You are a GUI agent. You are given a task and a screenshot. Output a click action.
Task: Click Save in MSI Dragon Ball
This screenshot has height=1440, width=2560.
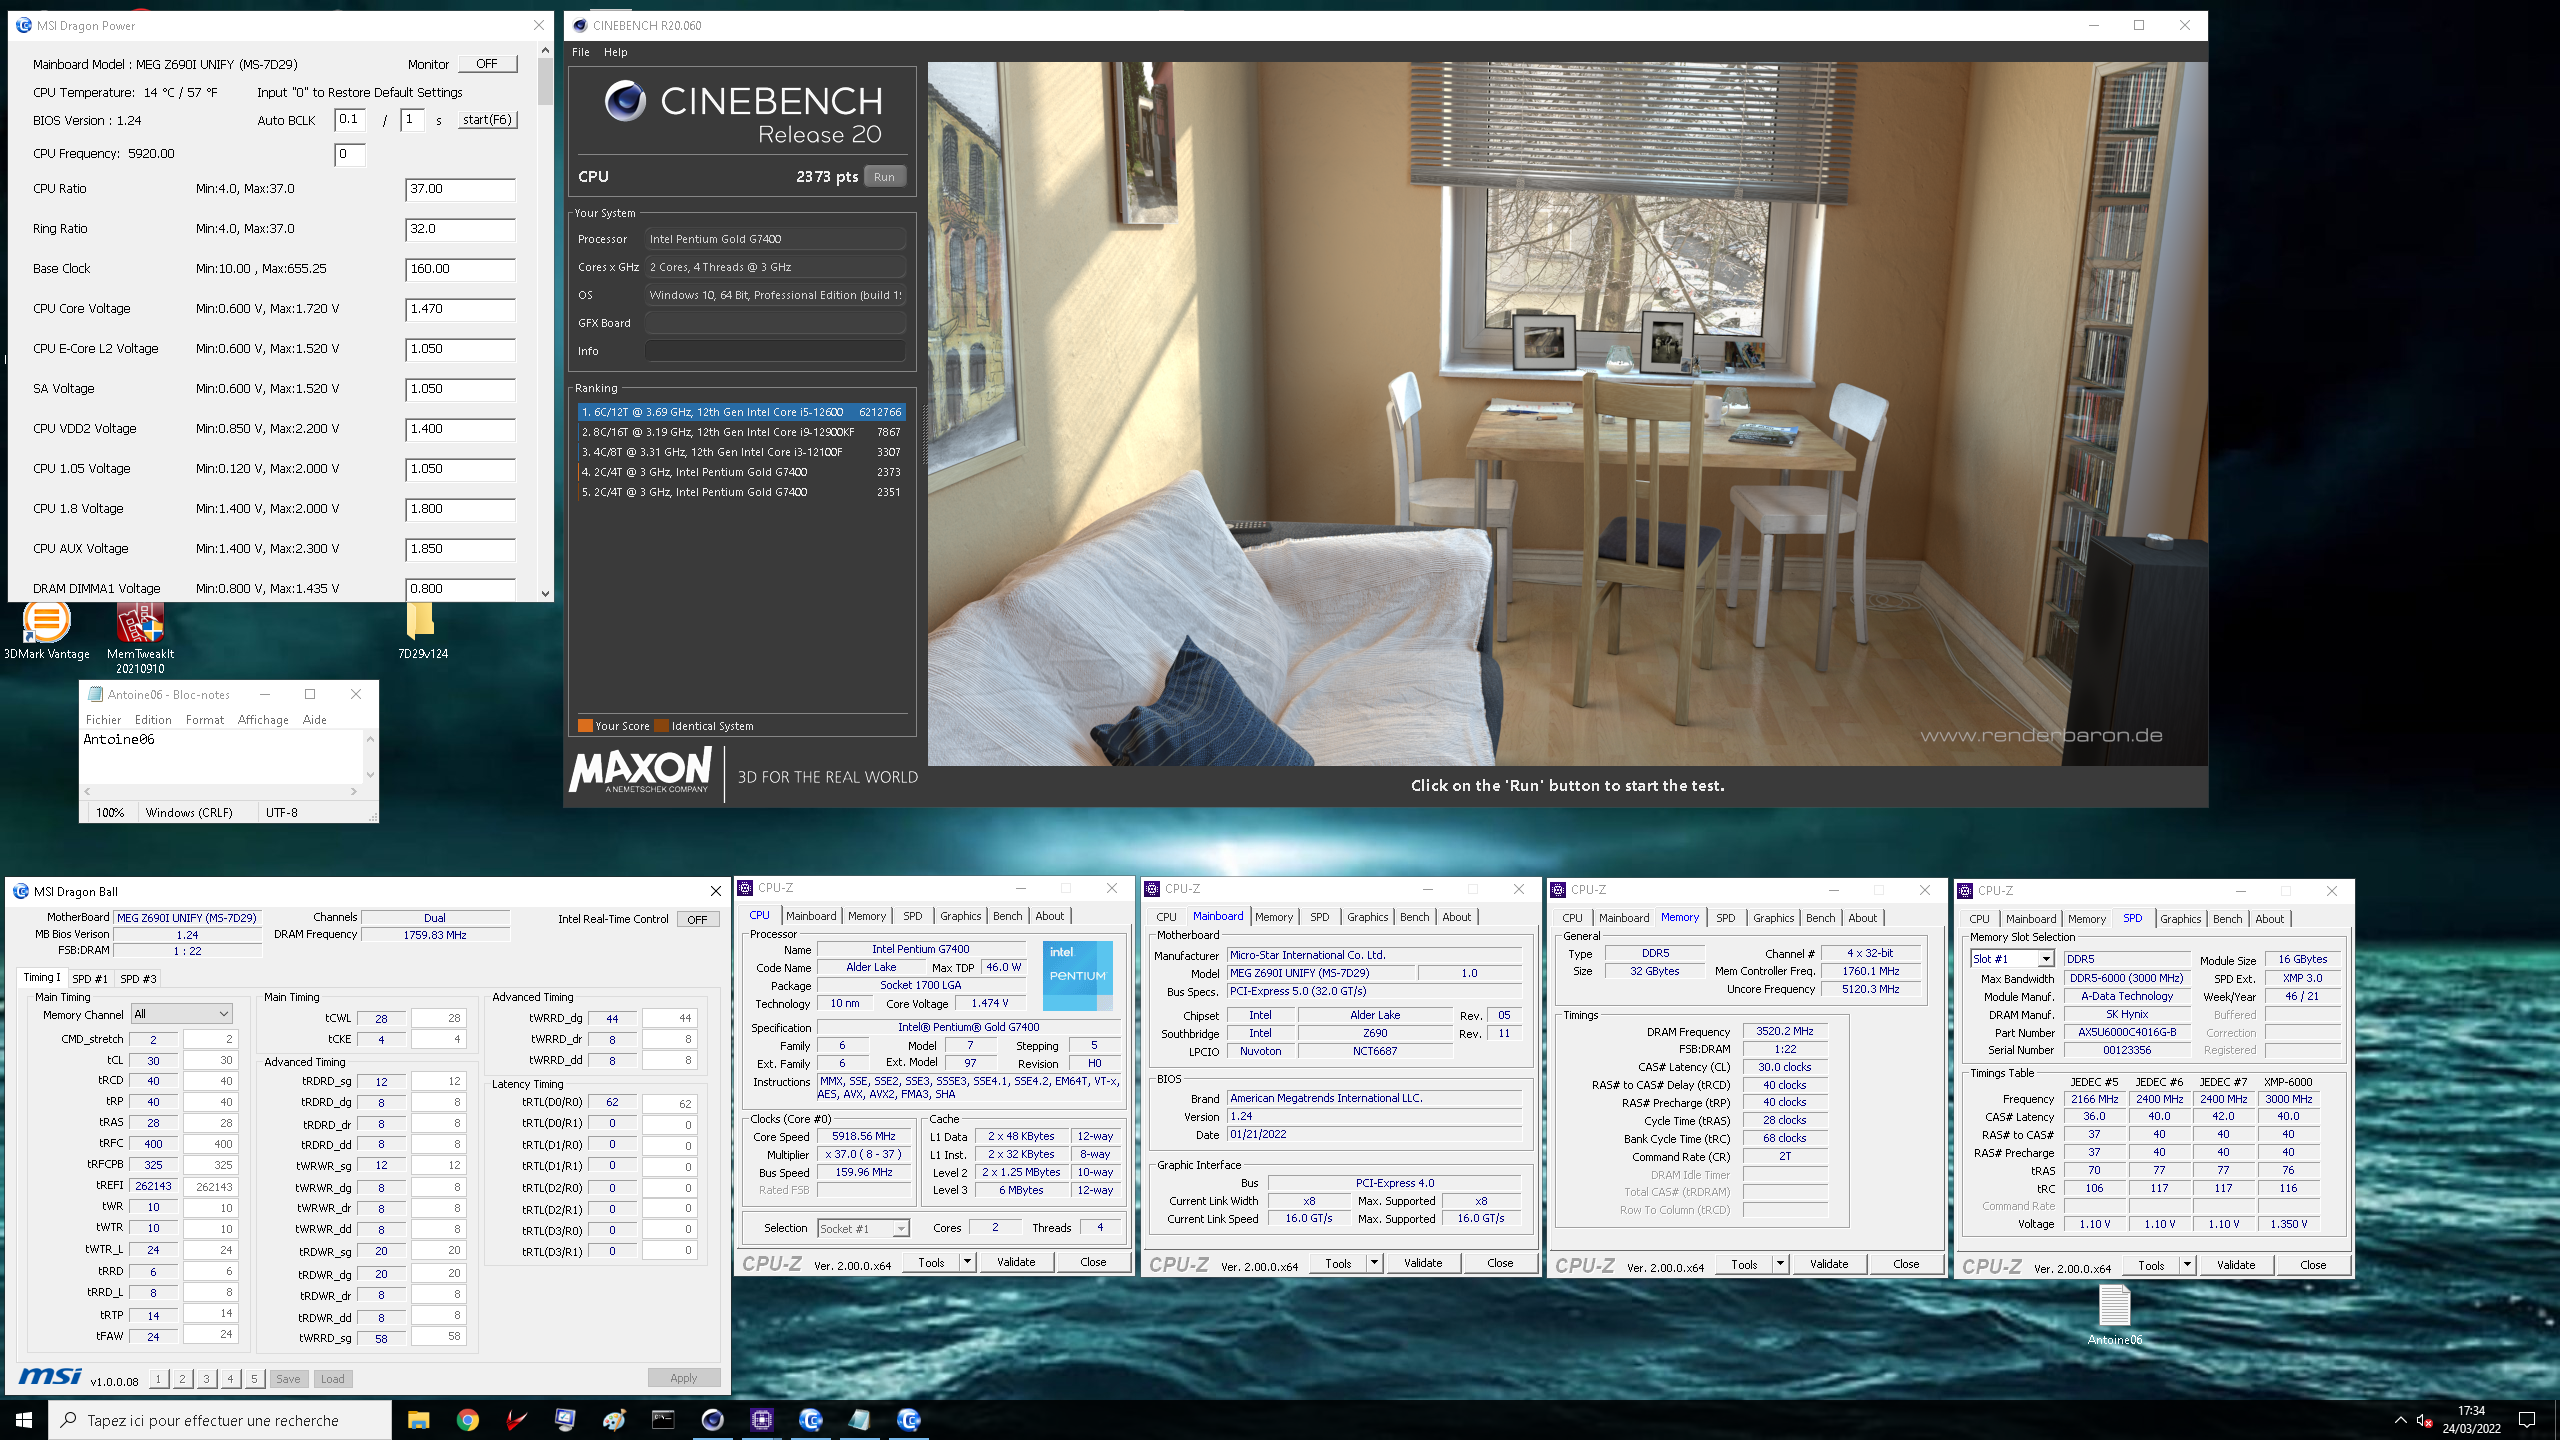pos(288,1379)
